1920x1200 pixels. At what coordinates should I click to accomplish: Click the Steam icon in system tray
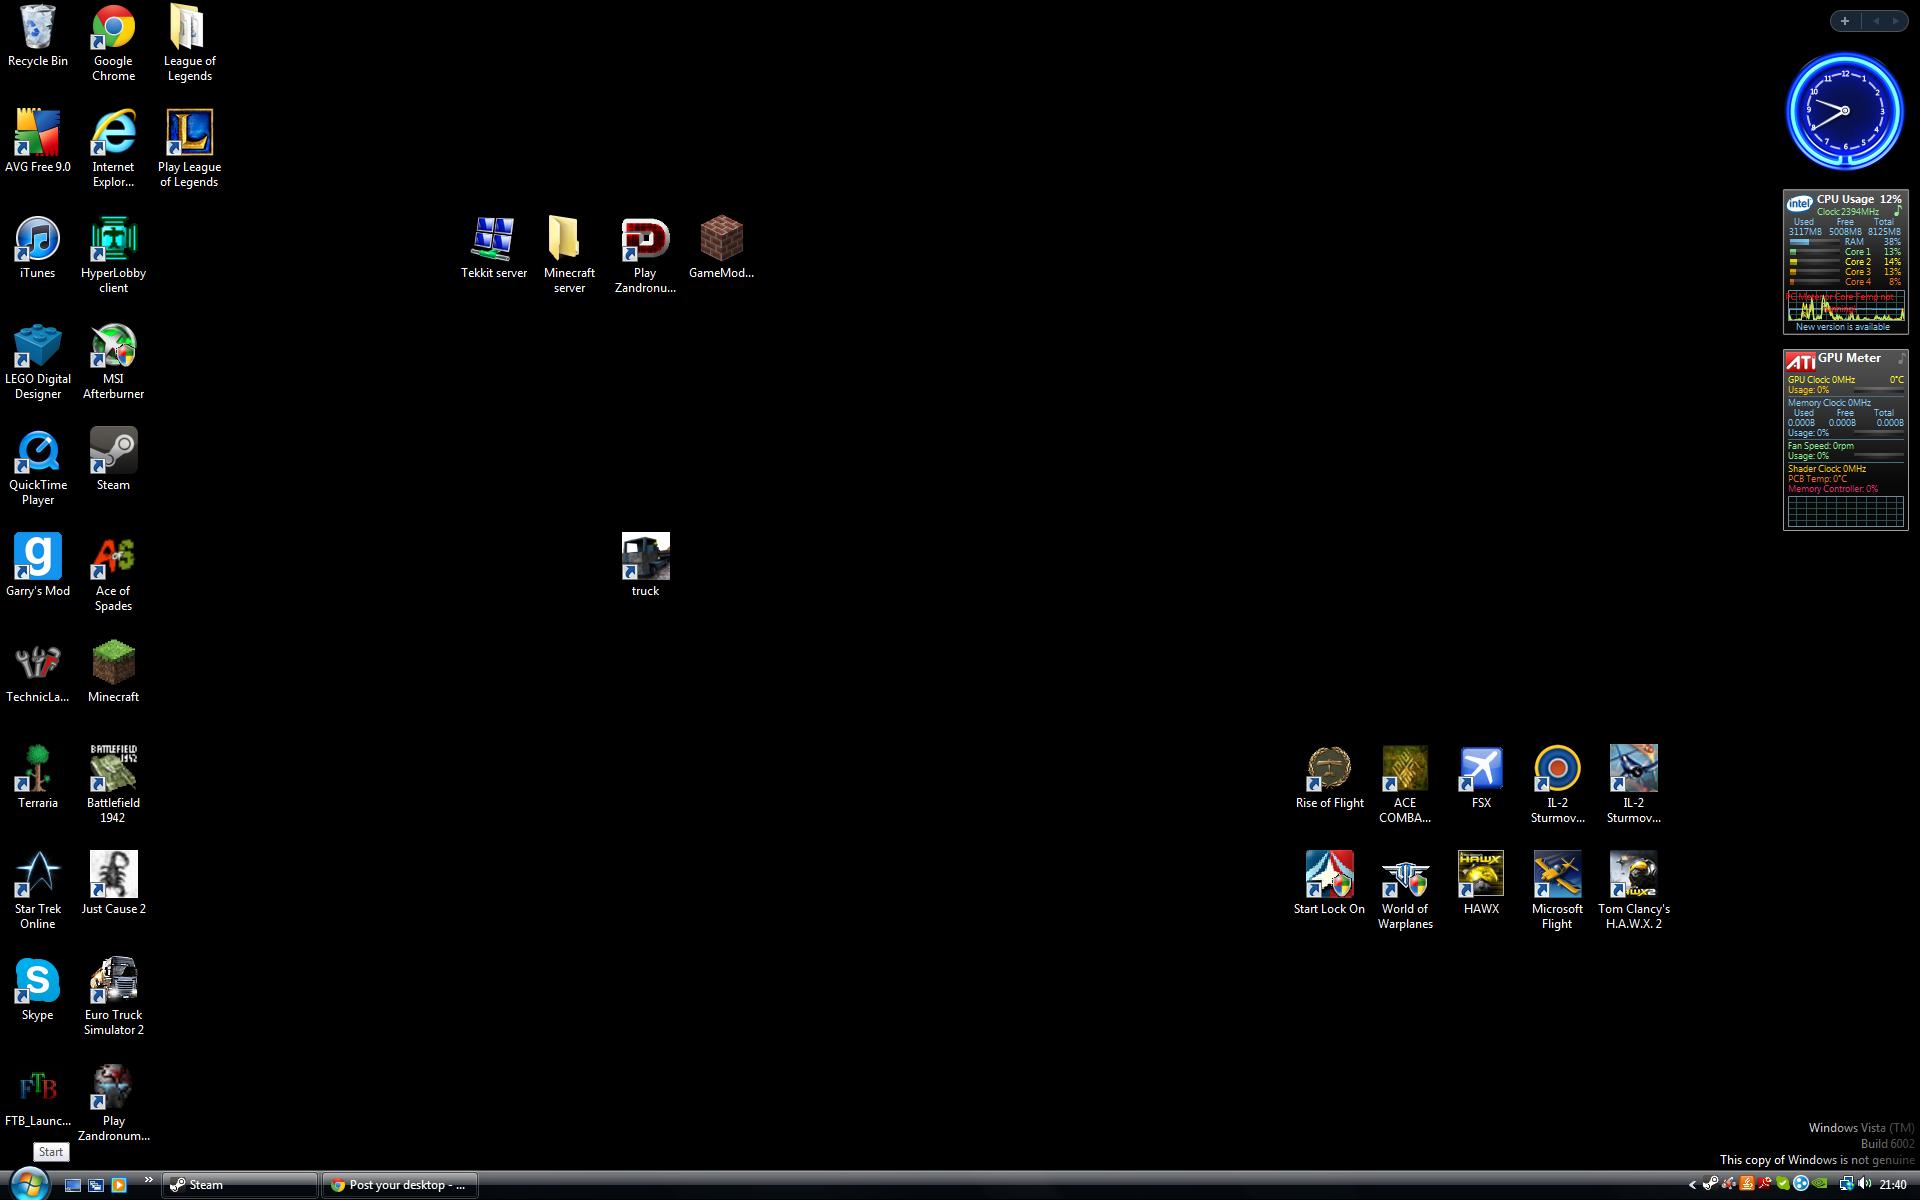(x=1710, y=1184)
